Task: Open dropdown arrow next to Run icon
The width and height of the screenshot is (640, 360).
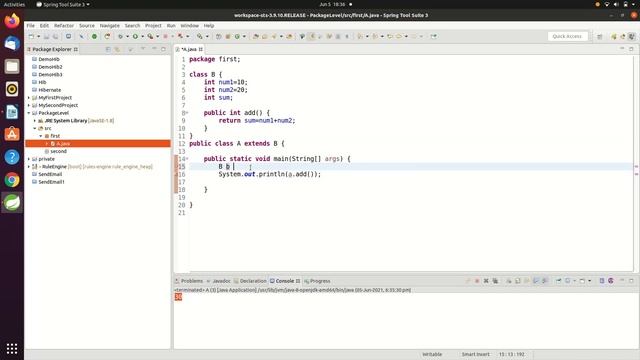Action: tap(142, 36)
